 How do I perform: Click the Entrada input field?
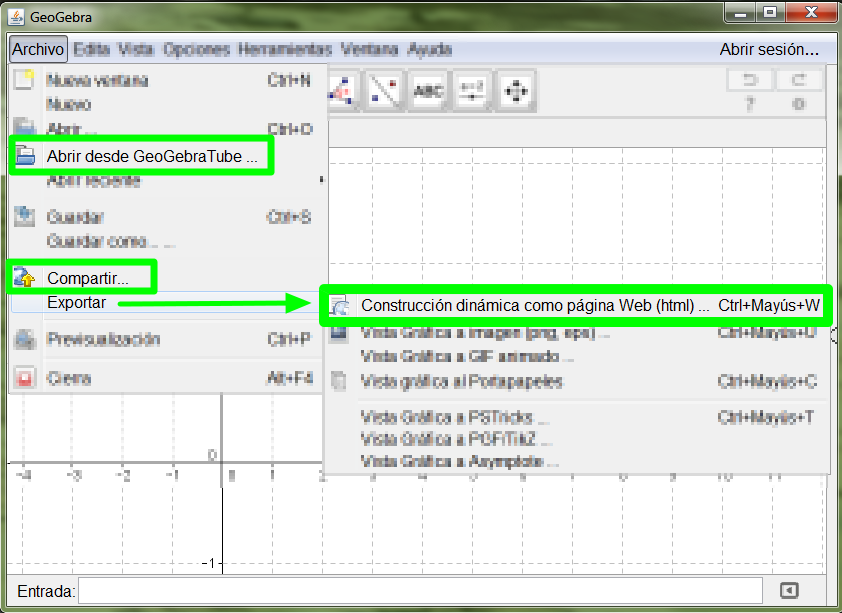click(420, 590)
